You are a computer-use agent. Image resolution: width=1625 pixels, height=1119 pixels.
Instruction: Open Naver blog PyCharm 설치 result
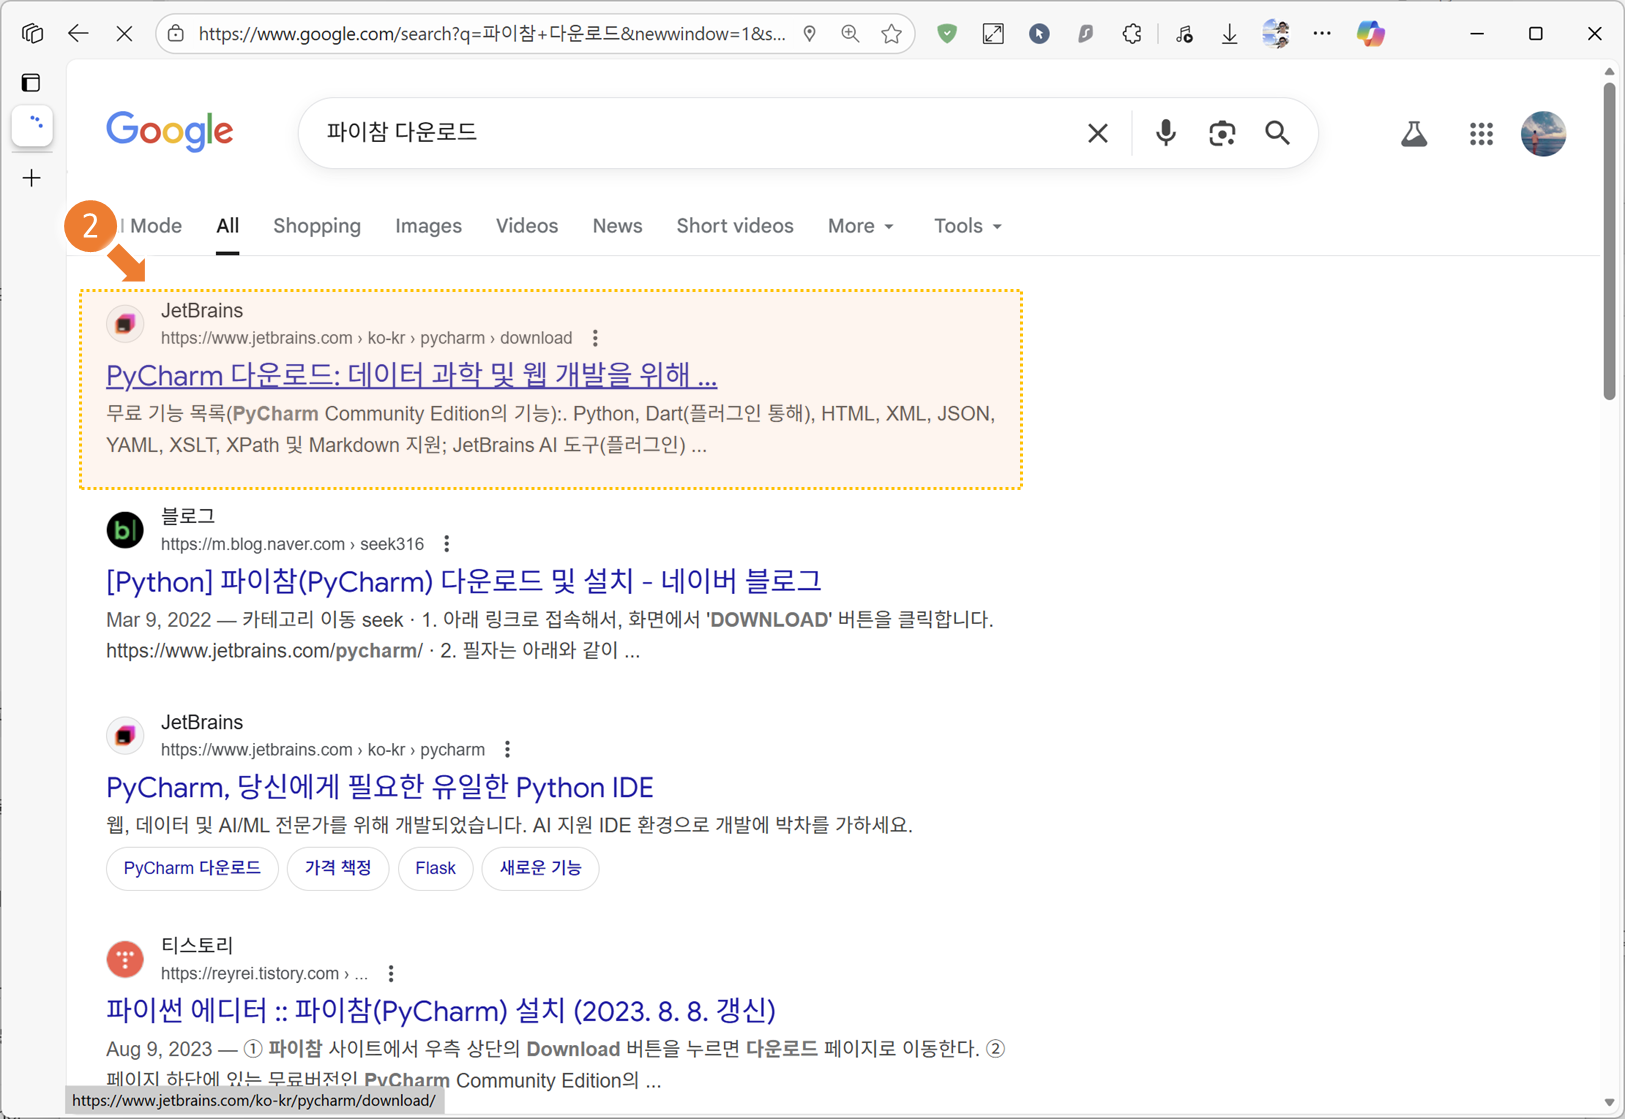coord(463,580)
